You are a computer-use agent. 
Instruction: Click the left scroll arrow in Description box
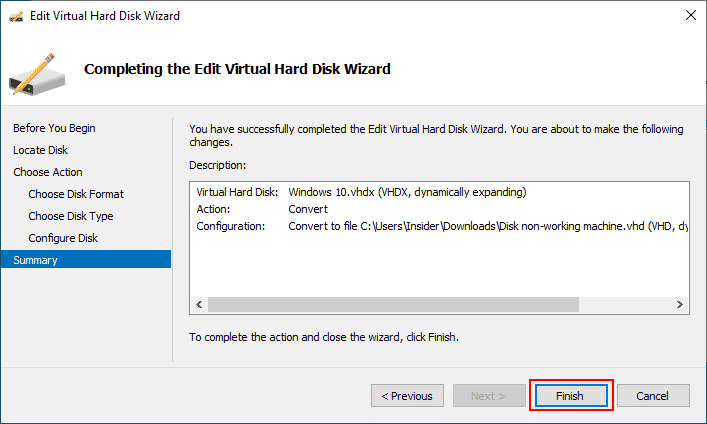[199, 304]
